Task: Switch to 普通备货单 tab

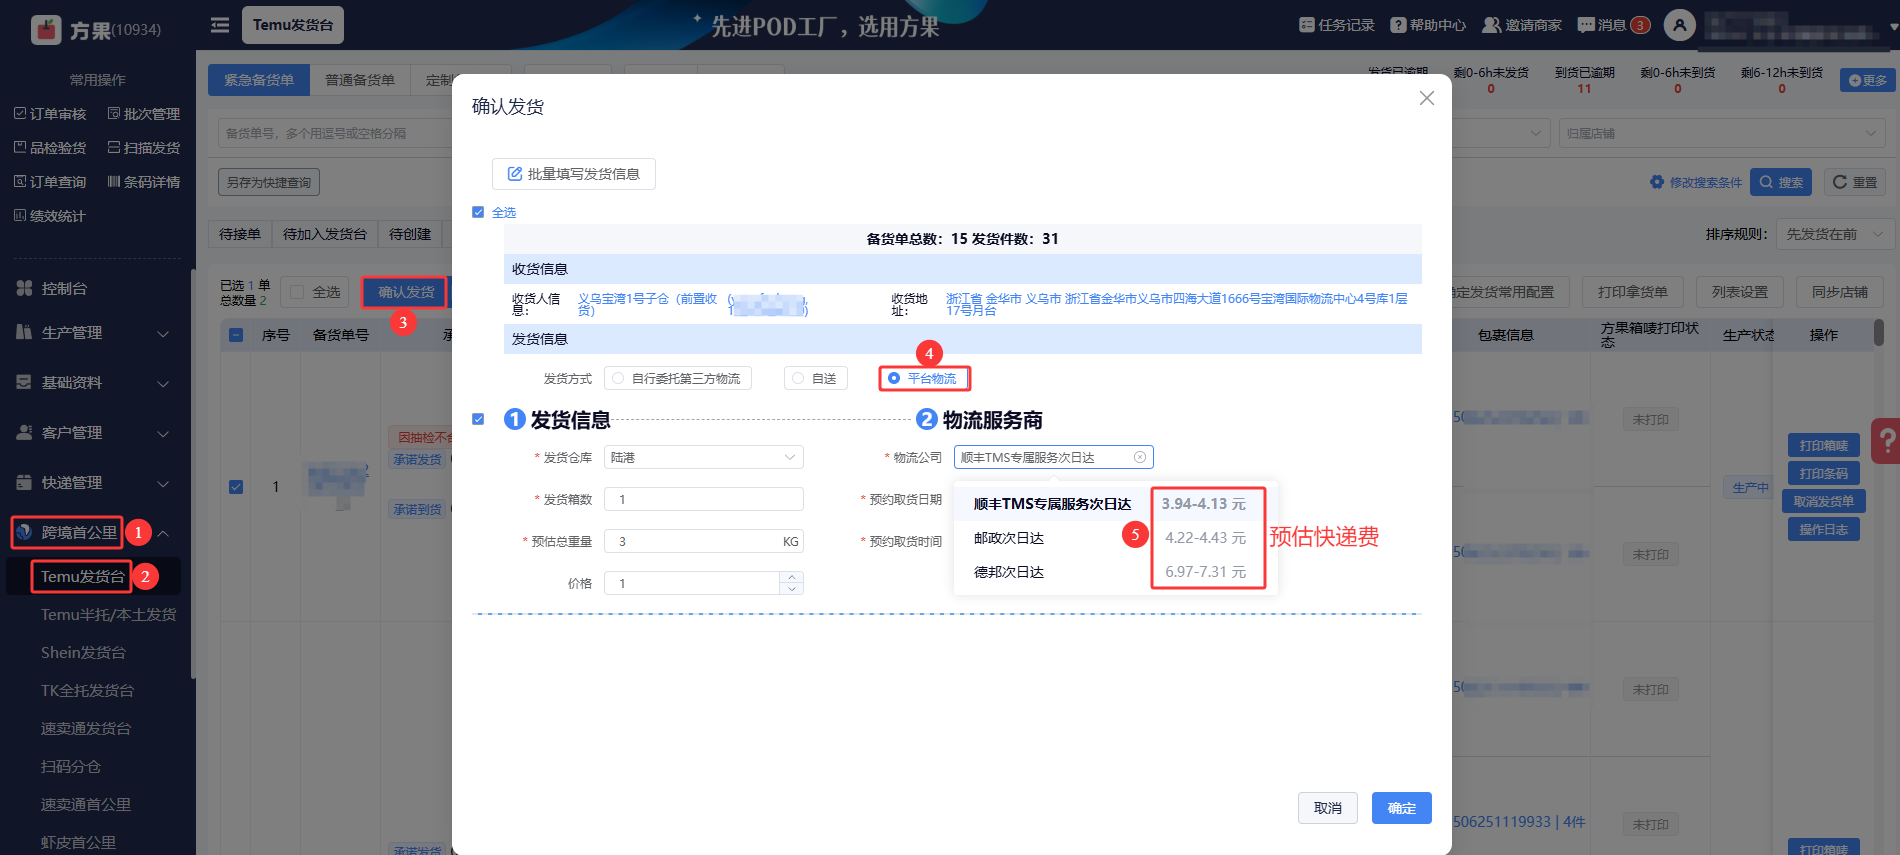Action: pos(360,80)
